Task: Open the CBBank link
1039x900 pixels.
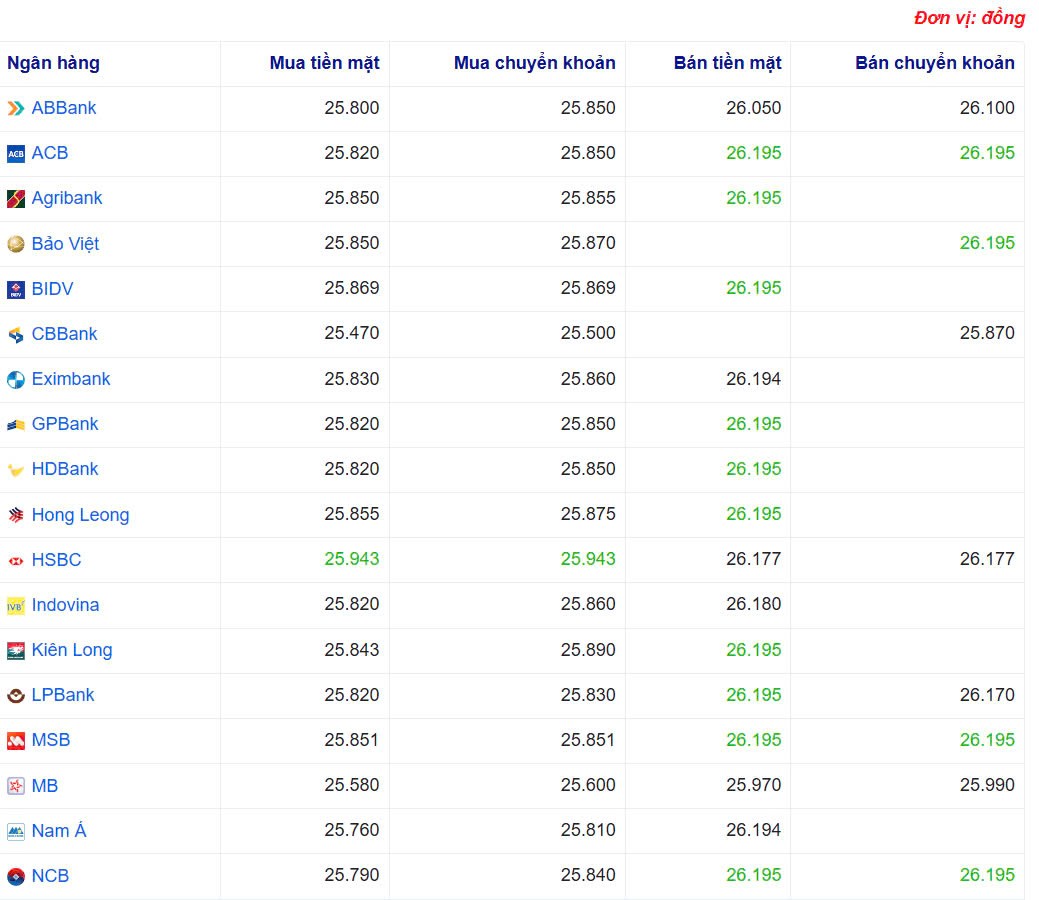Action: (64, 333)
